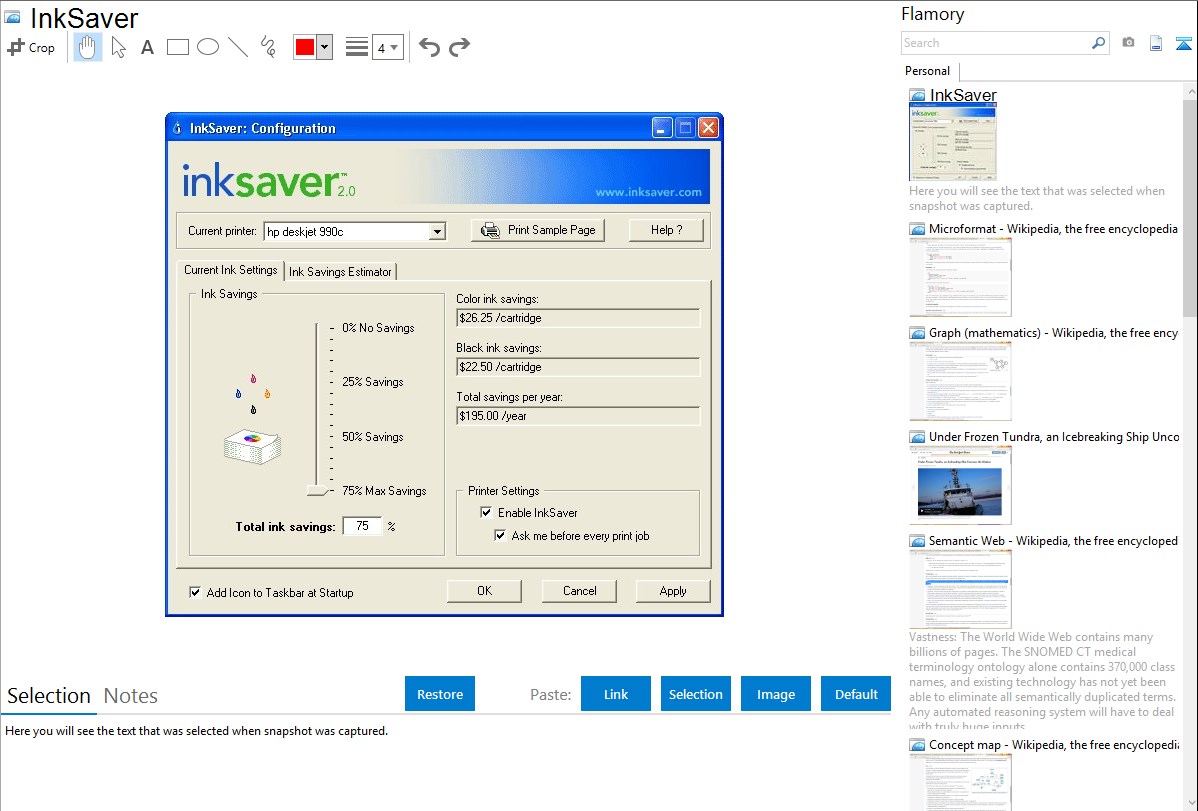Switch to the Notes tab
This screenshot has width=1198, height=811.
pos(131,696)
